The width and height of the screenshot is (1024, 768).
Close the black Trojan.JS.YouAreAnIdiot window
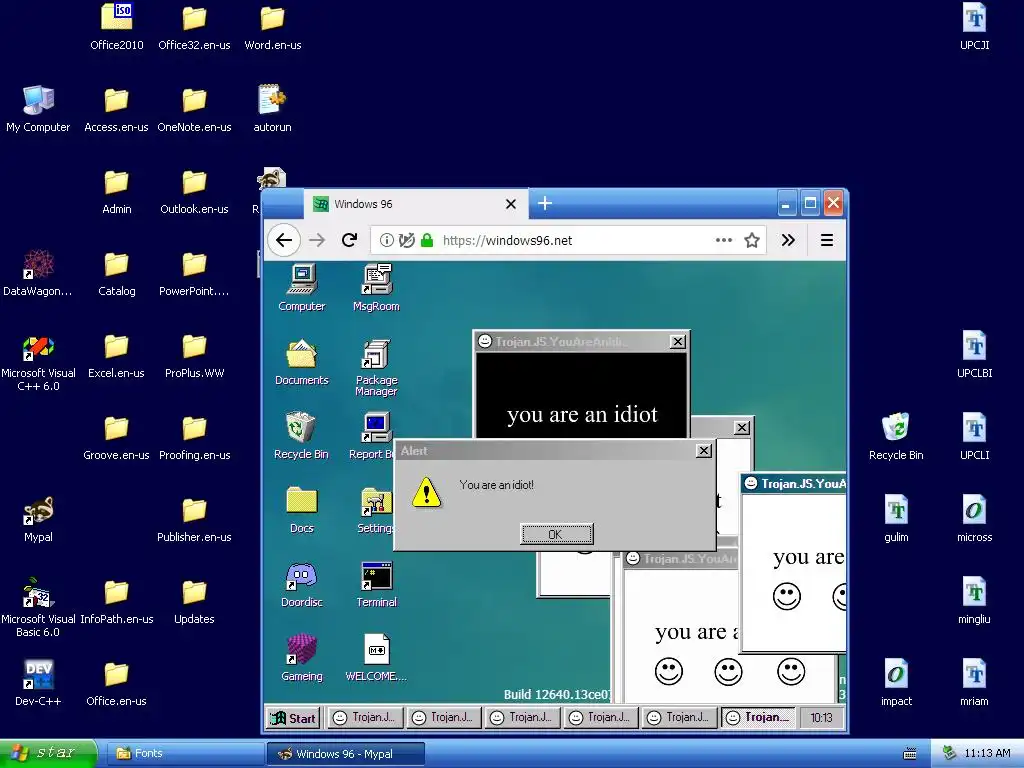pos(678,342)
